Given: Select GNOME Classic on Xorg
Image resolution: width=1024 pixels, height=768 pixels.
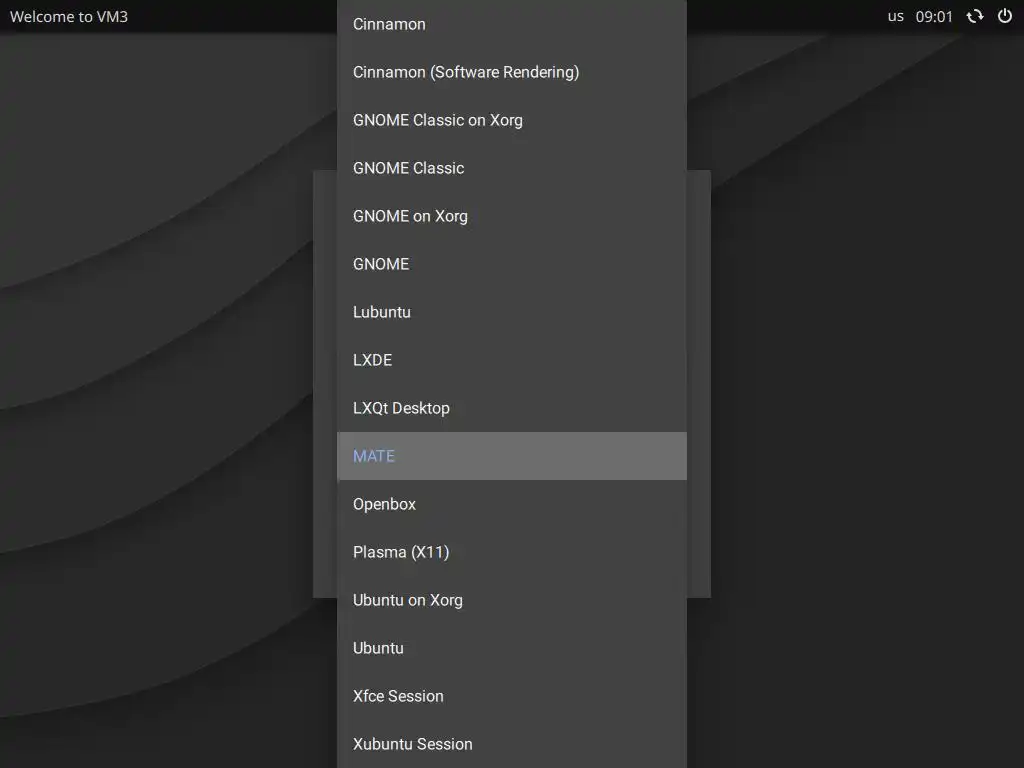Looking at the screenshot, I should pos(511,120).
